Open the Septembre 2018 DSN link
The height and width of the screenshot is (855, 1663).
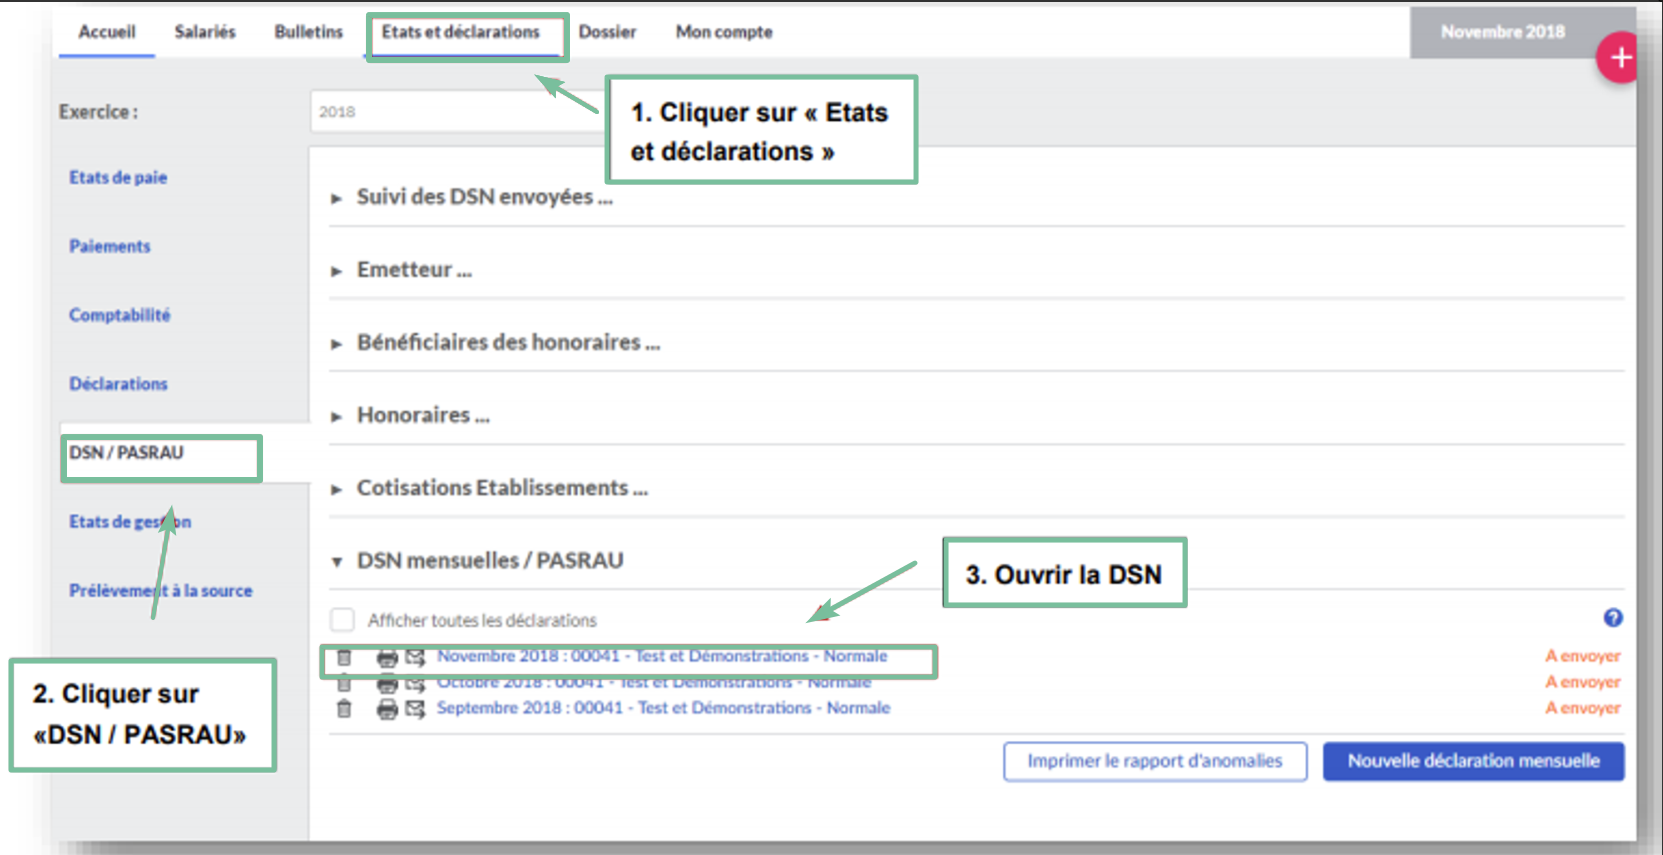663,708
